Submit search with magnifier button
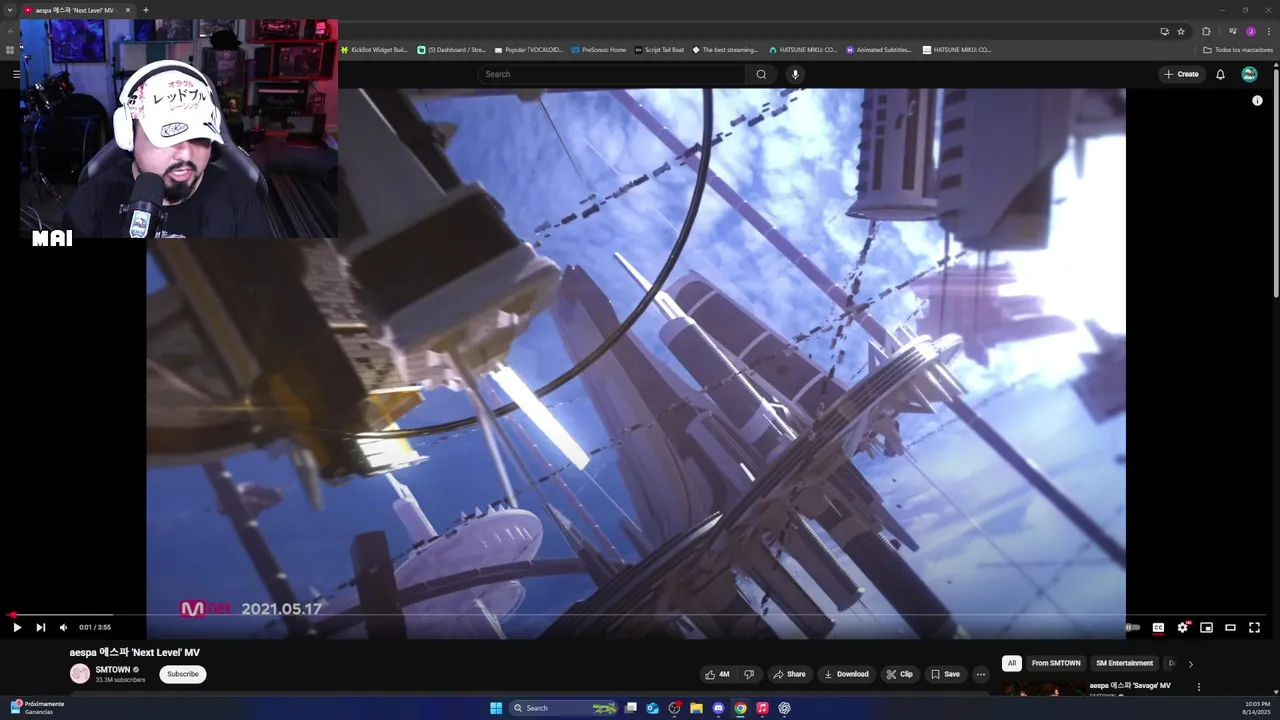The image size is (1280, 720). tap(761, 74)
